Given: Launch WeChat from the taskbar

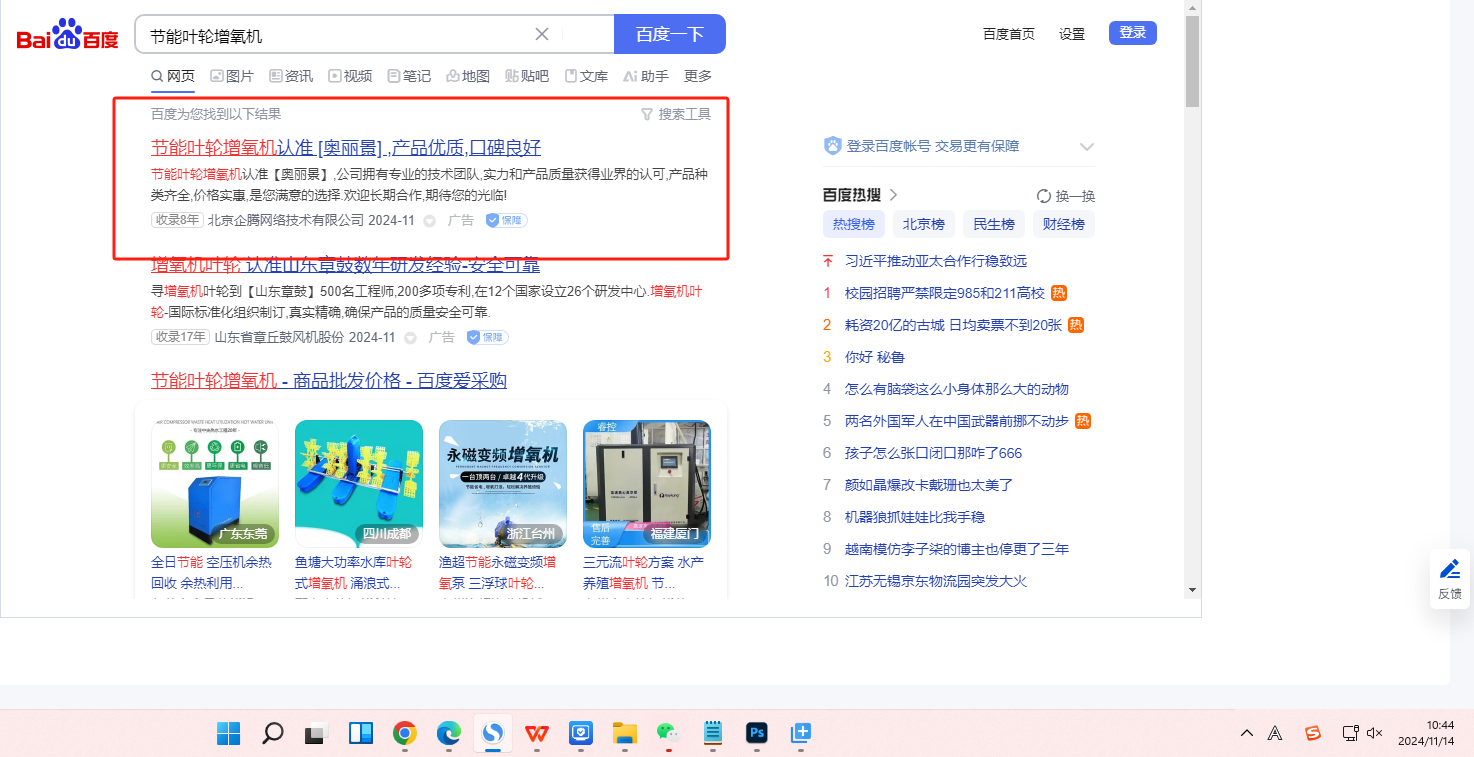Looking at the screenshot, I should pos(667,733).
